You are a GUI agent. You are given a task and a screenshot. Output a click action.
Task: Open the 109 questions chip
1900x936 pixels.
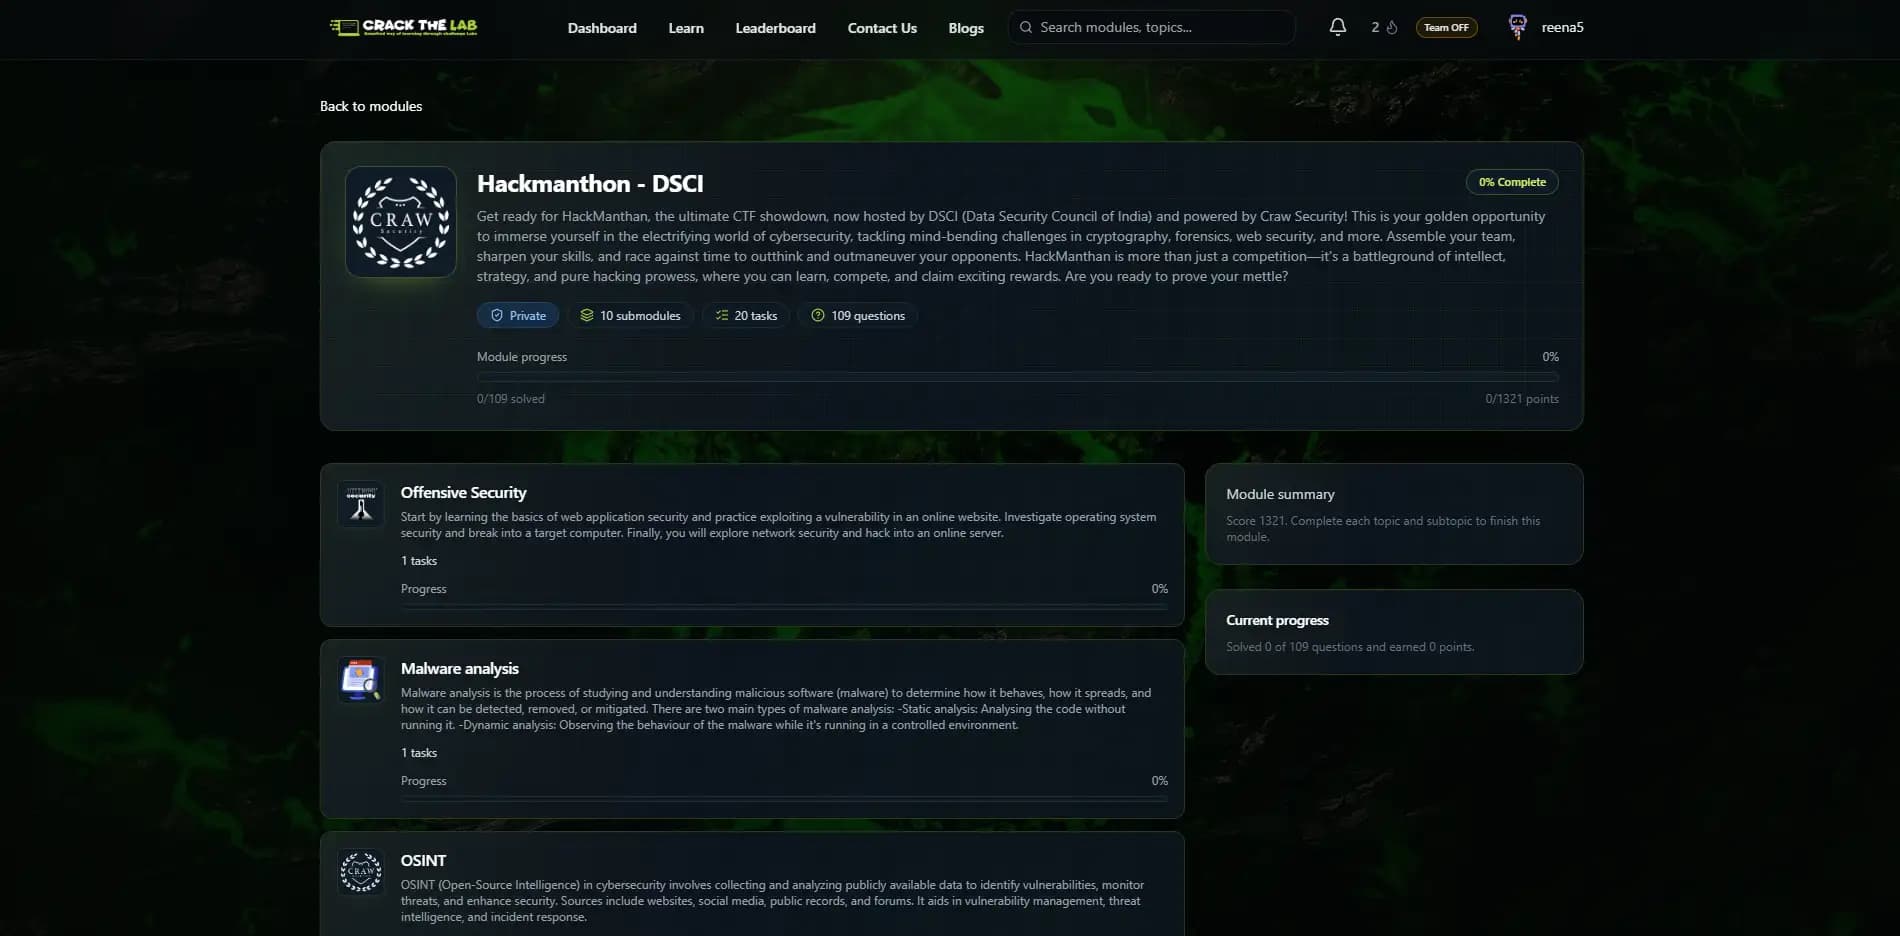(x=858, y=315)
